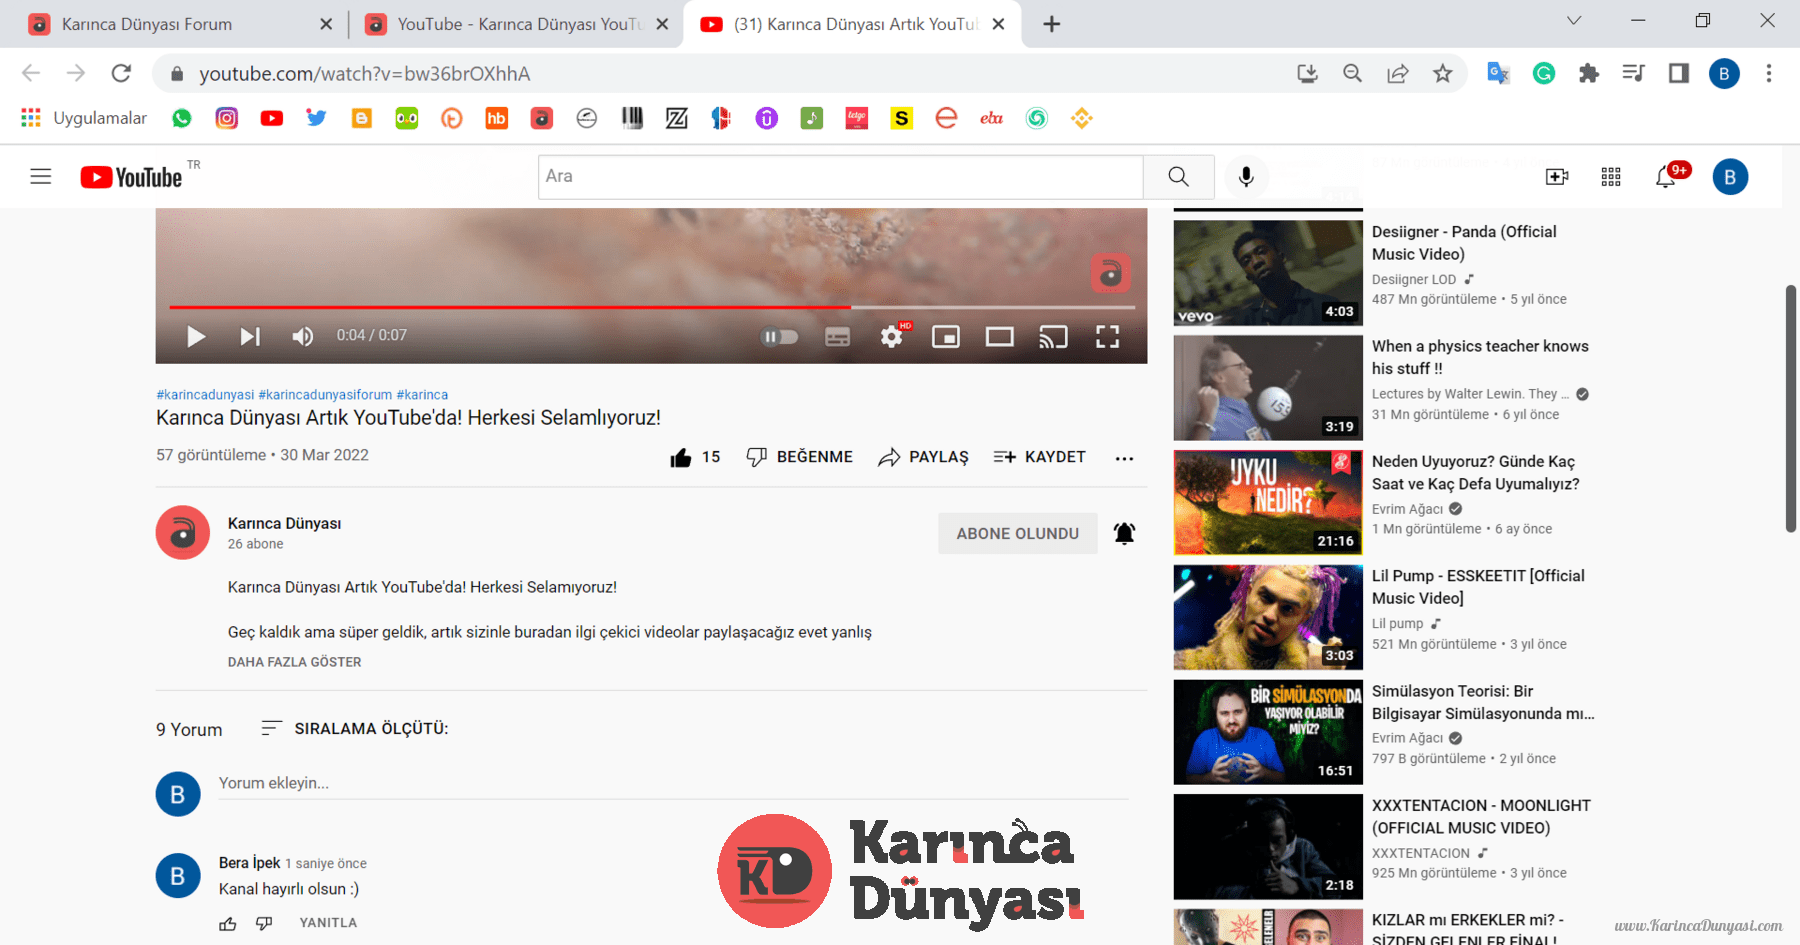Mute the video volume speaker icon
Screen dimensions: 1800x945
302,336
